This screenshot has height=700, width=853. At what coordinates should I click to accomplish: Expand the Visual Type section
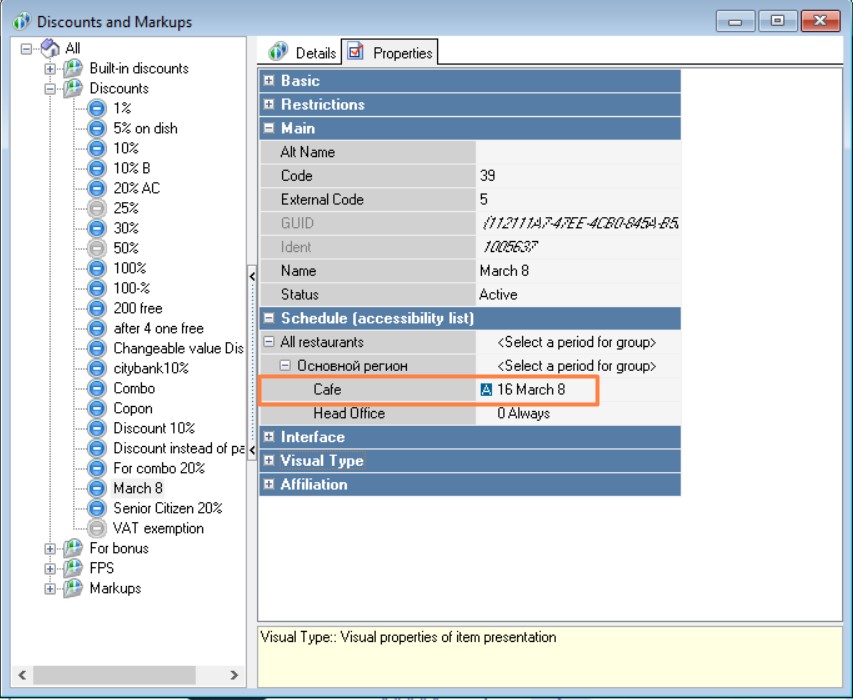(x=269, y=461)
